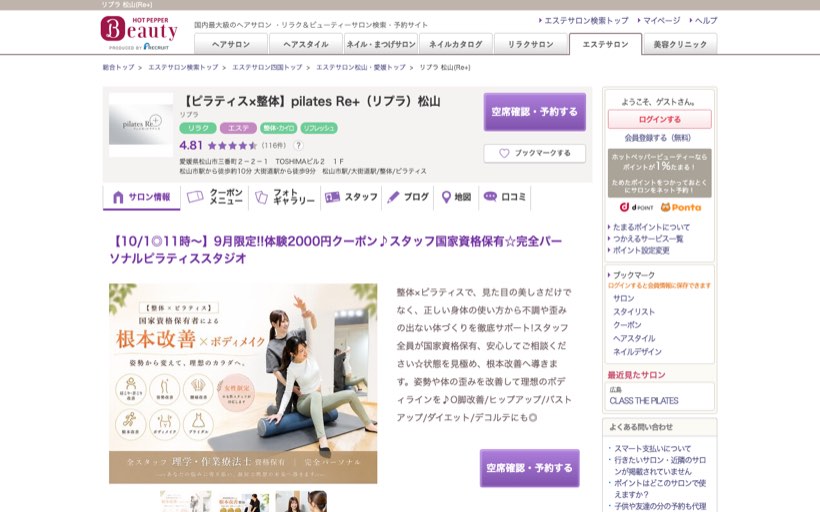Screen dimensions: 820x512
Task: Switch to the 地図 tab
Action: tap(456, 197)
